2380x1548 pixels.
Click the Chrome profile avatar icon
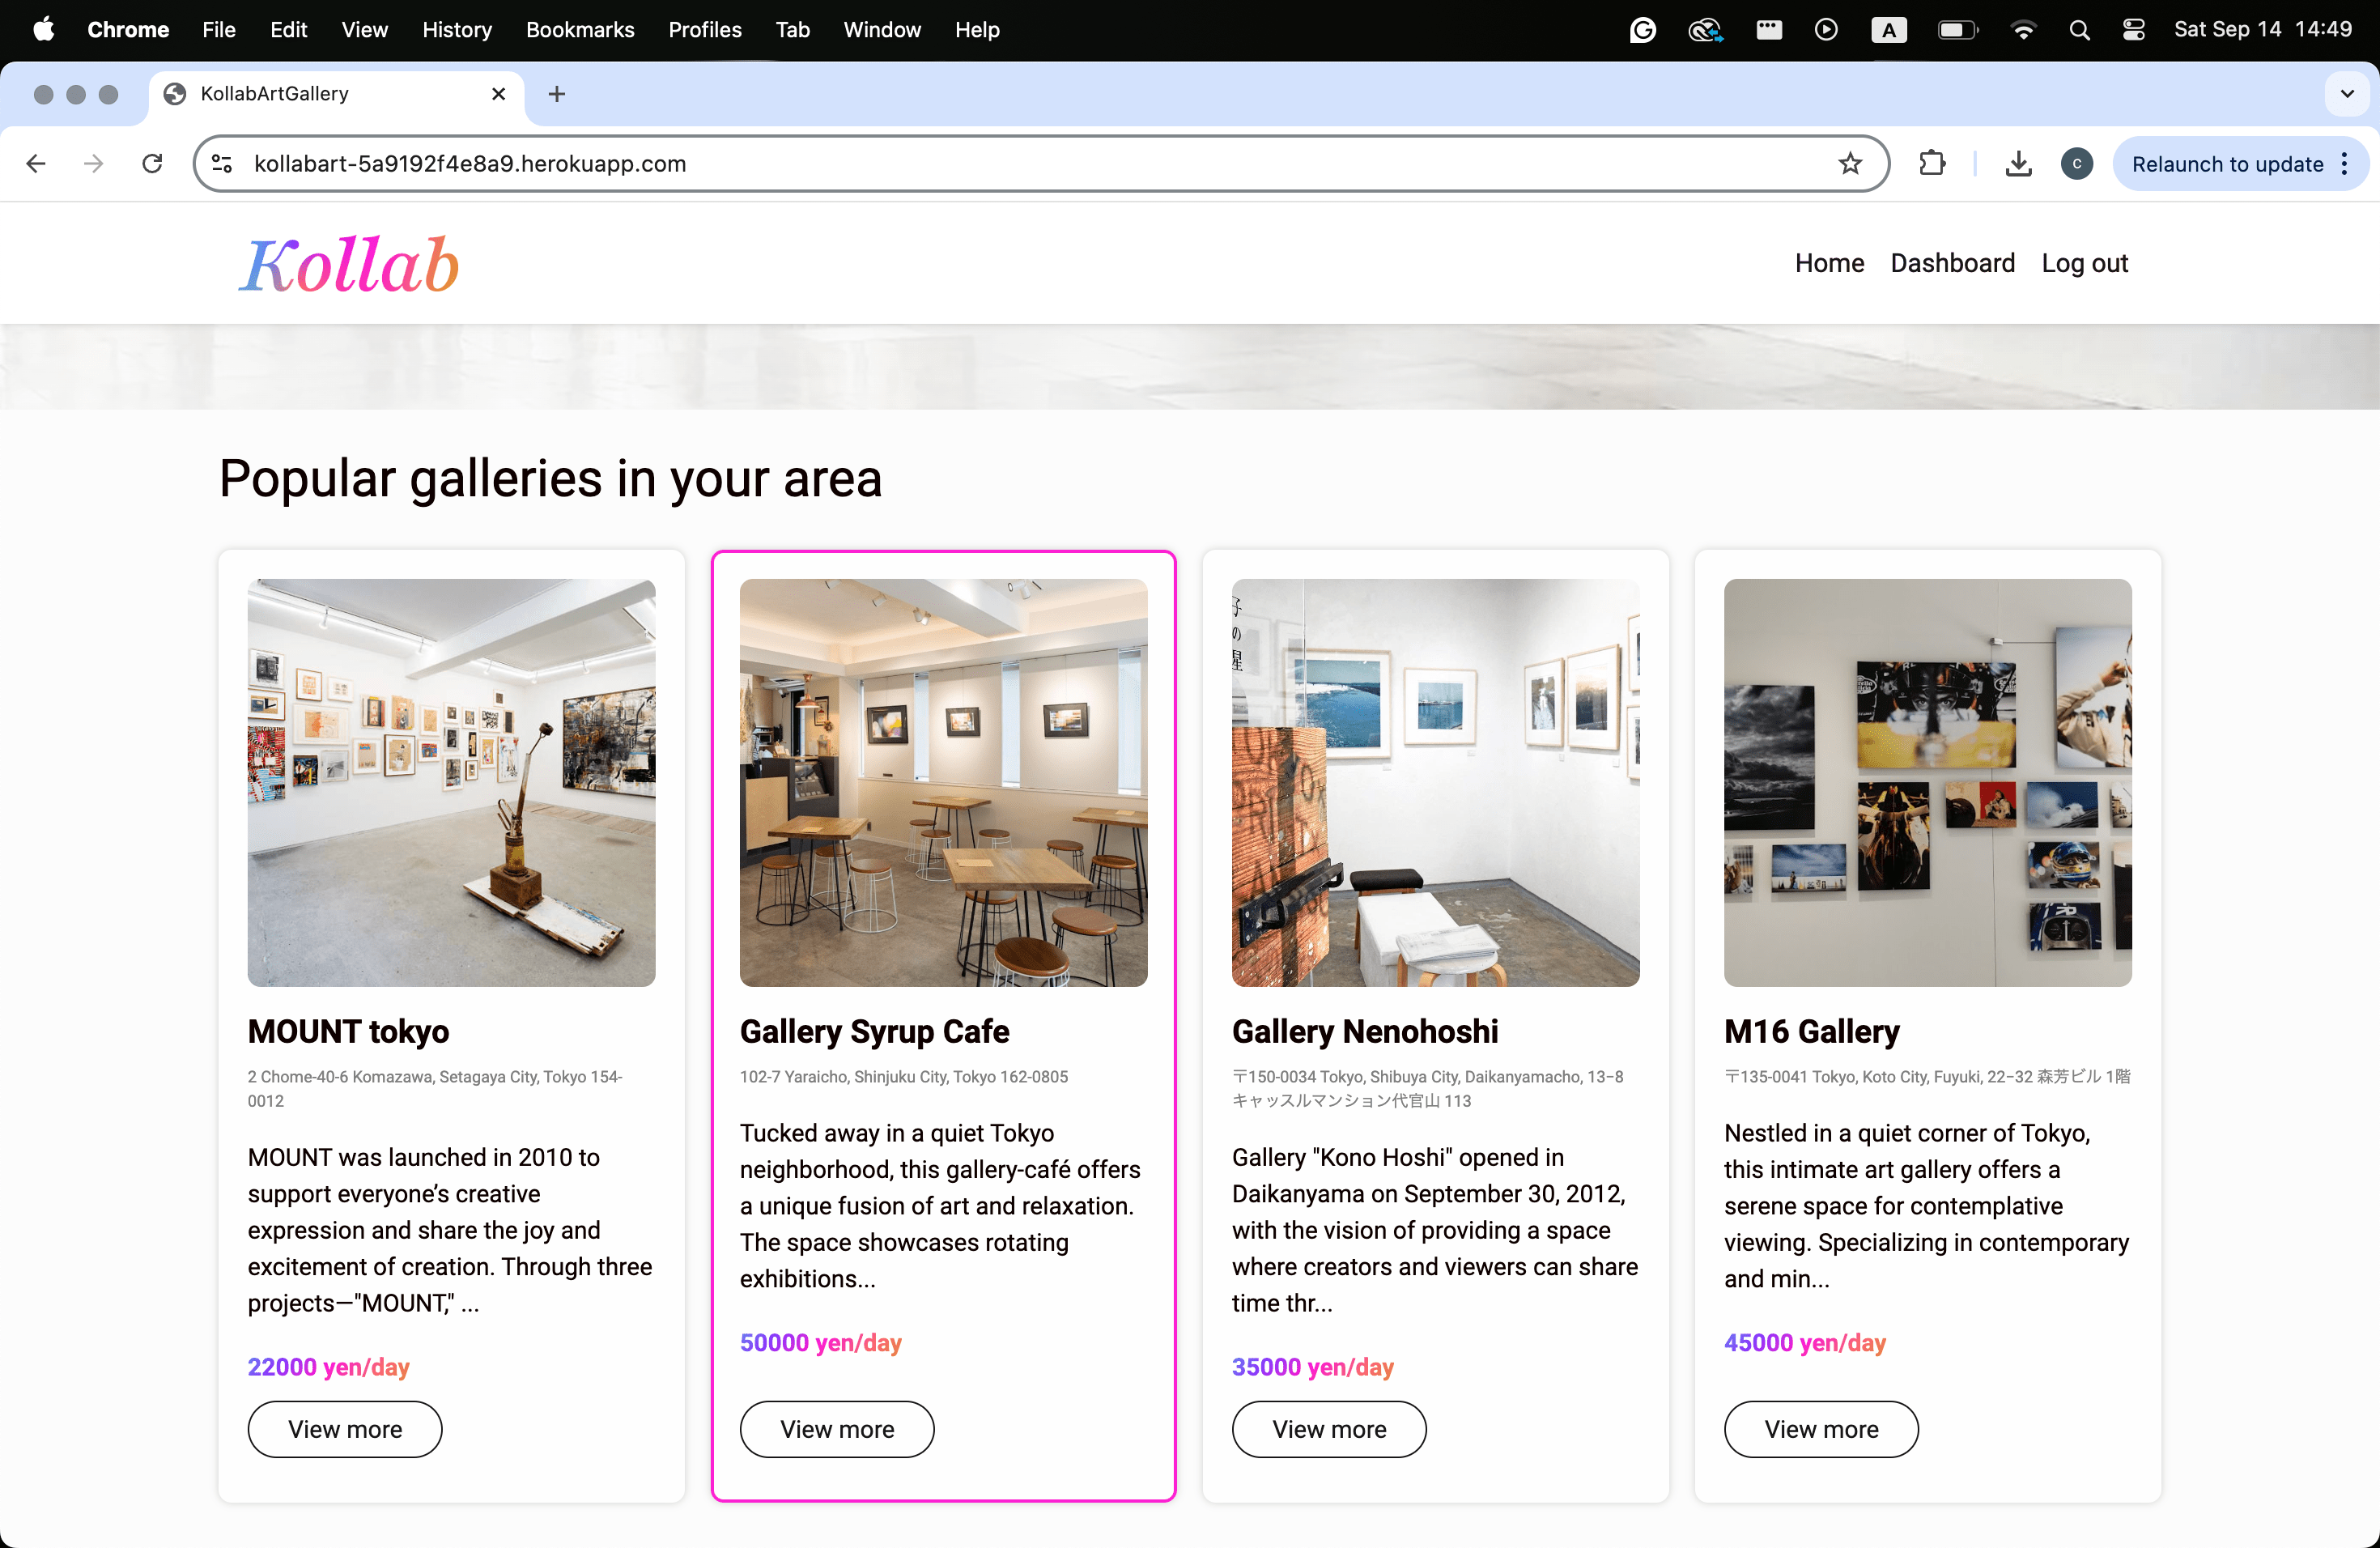coord(2076,164)
